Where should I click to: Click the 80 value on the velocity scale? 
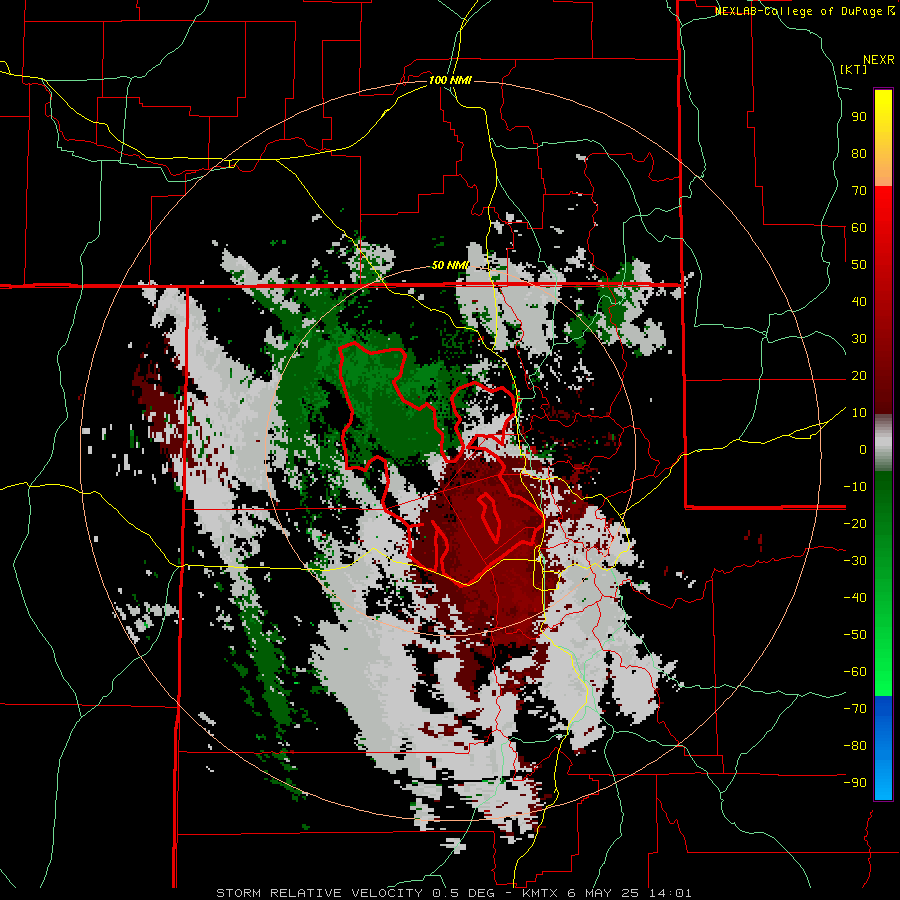[x=859, y=153]
